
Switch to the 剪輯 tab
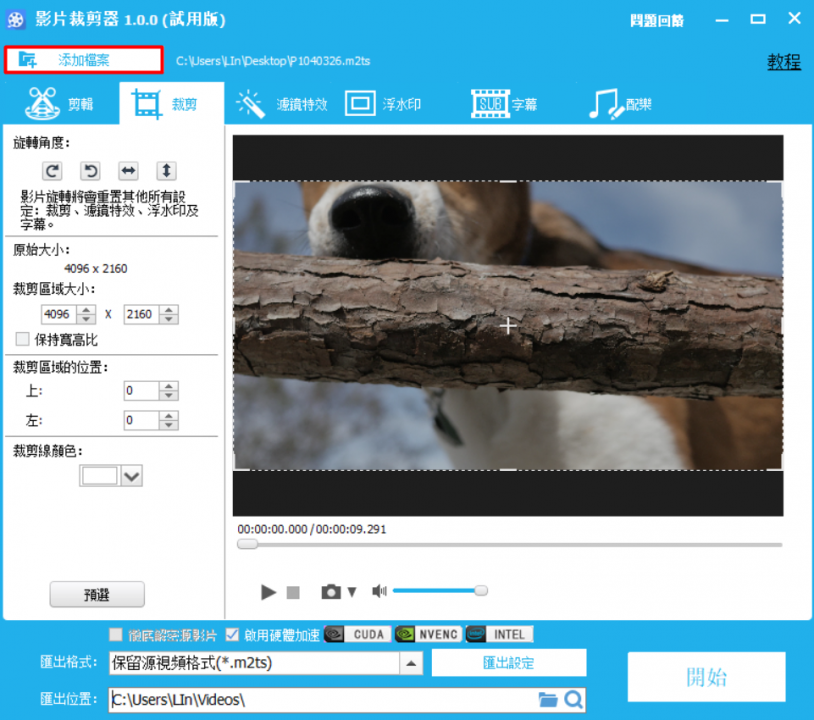(x=60, y=104)
